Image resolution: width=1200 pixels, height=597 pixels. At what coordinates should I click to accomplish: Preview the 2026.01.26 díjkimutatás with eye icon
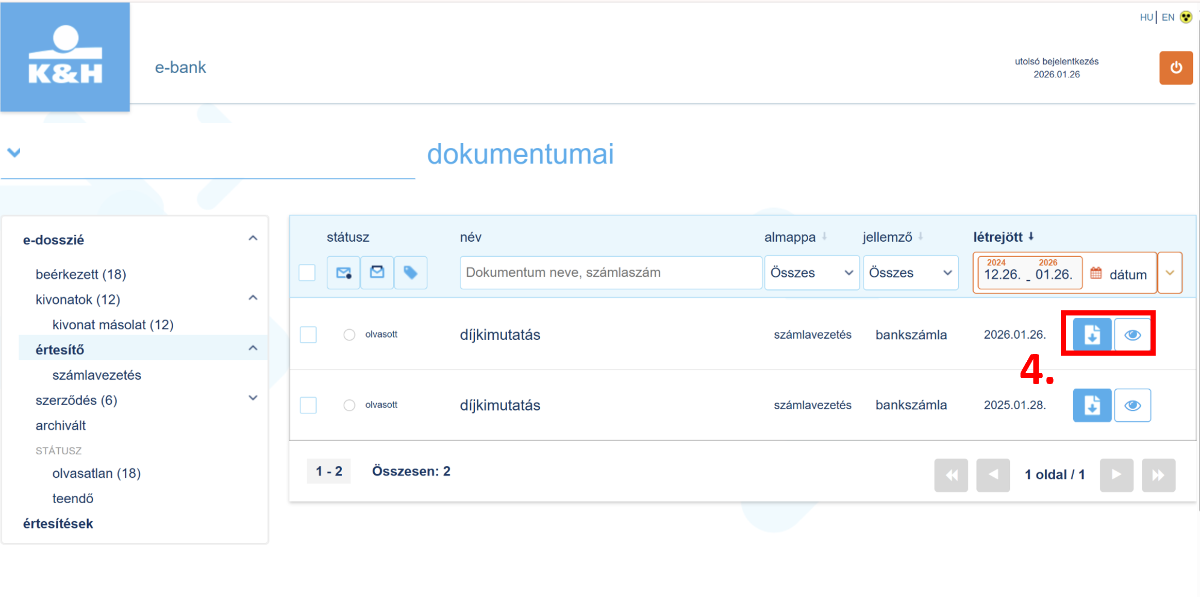click(x=1132, y=335)
